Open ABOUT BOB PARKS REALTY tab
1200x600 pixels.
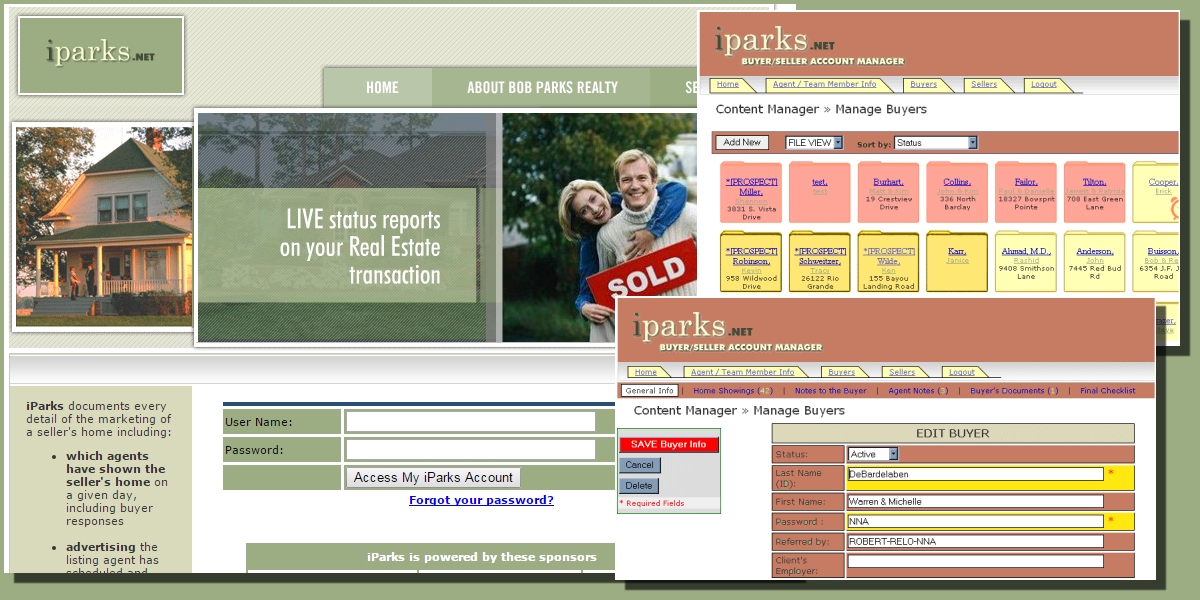pyautogui.click(x=542, y=88)
